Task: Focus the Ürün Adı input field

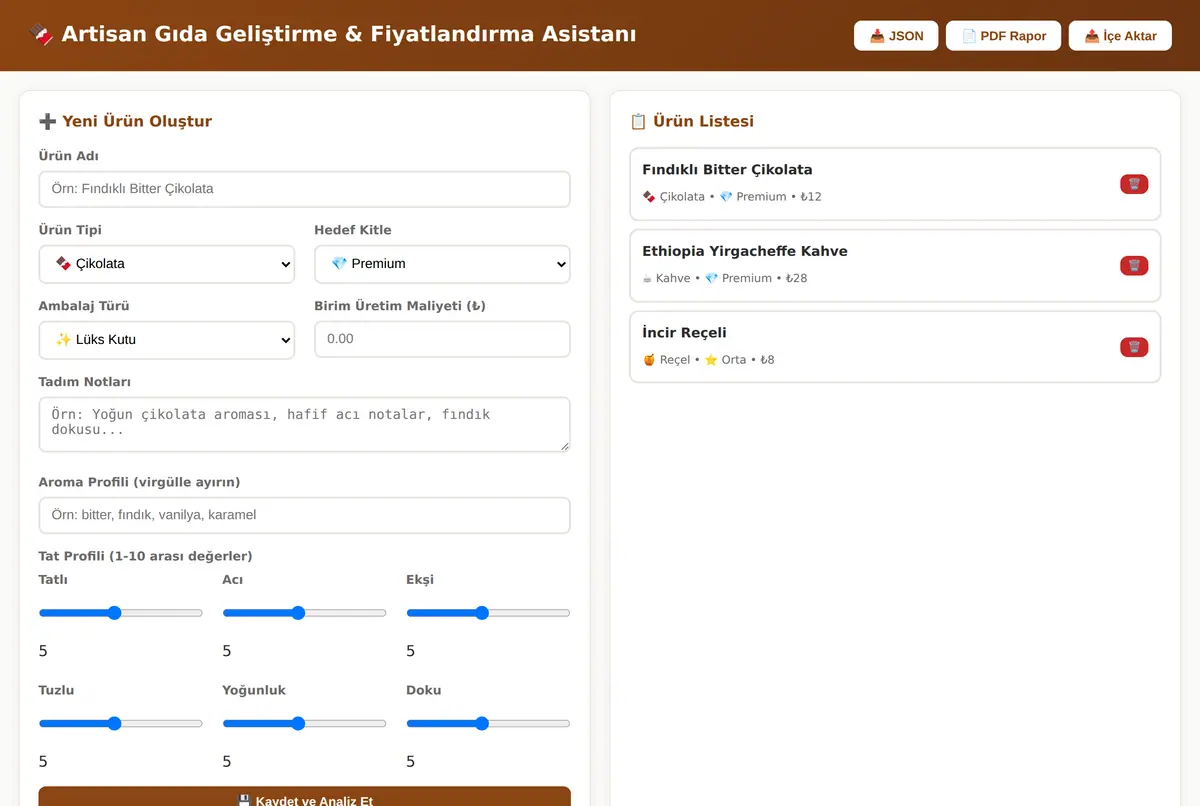Action: (305, 189)
